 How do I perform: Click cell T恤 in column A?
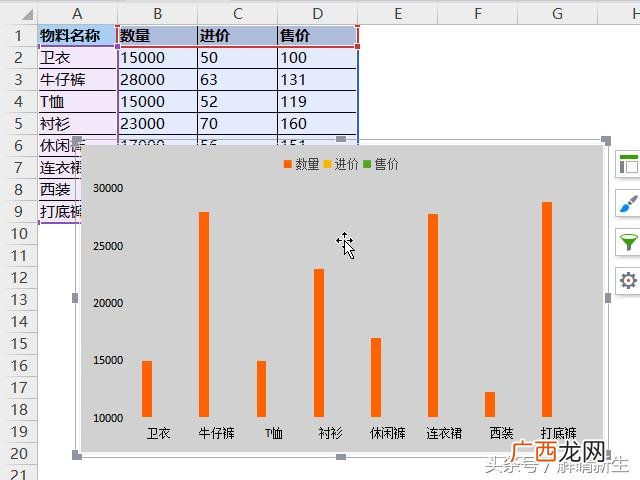[x=77, y=102]
